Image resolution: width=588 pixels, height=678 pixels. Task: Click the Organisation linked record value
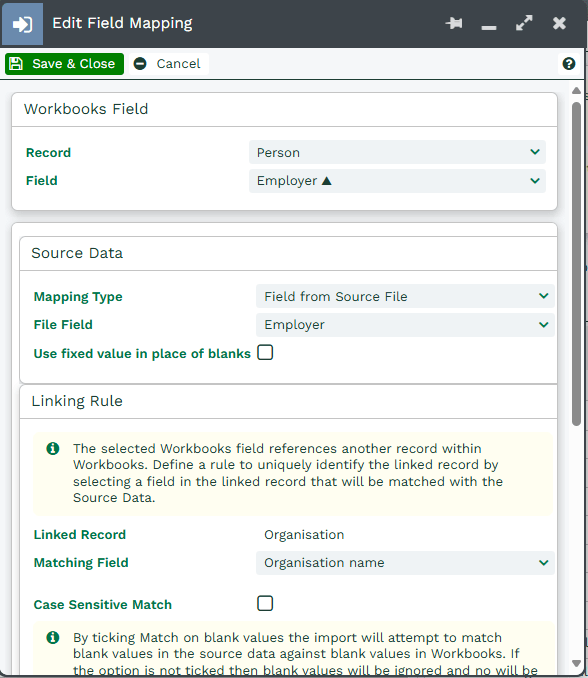304,534
